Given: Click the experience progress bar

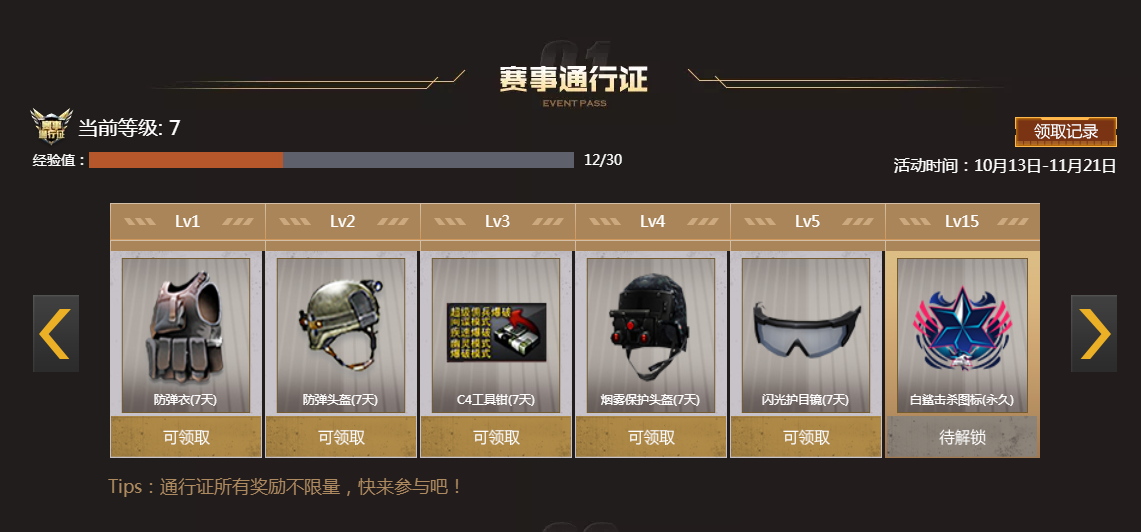Looking at the screenshot, I should tap(331, 160).
